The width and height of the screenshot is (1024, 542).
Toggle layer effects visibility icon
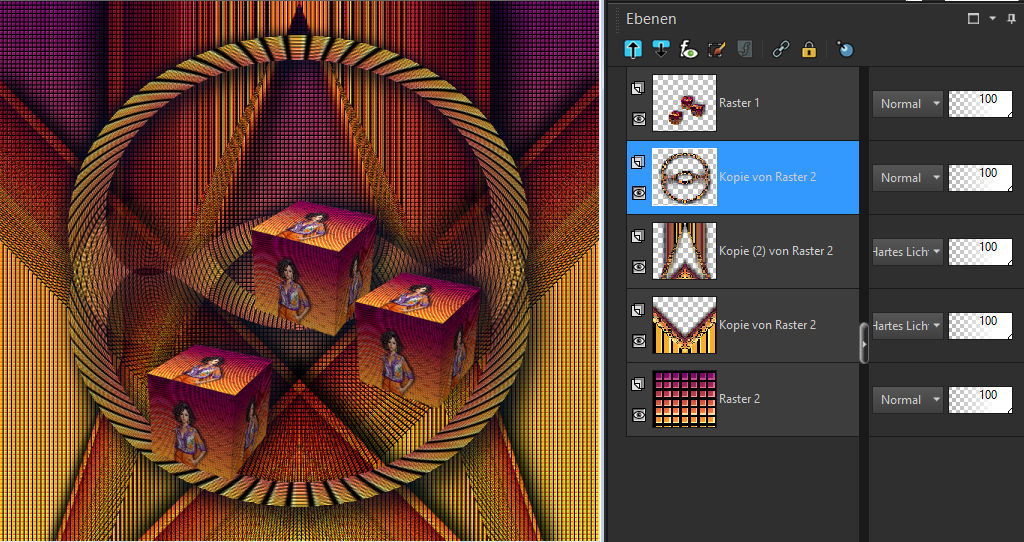click(688, 50)
